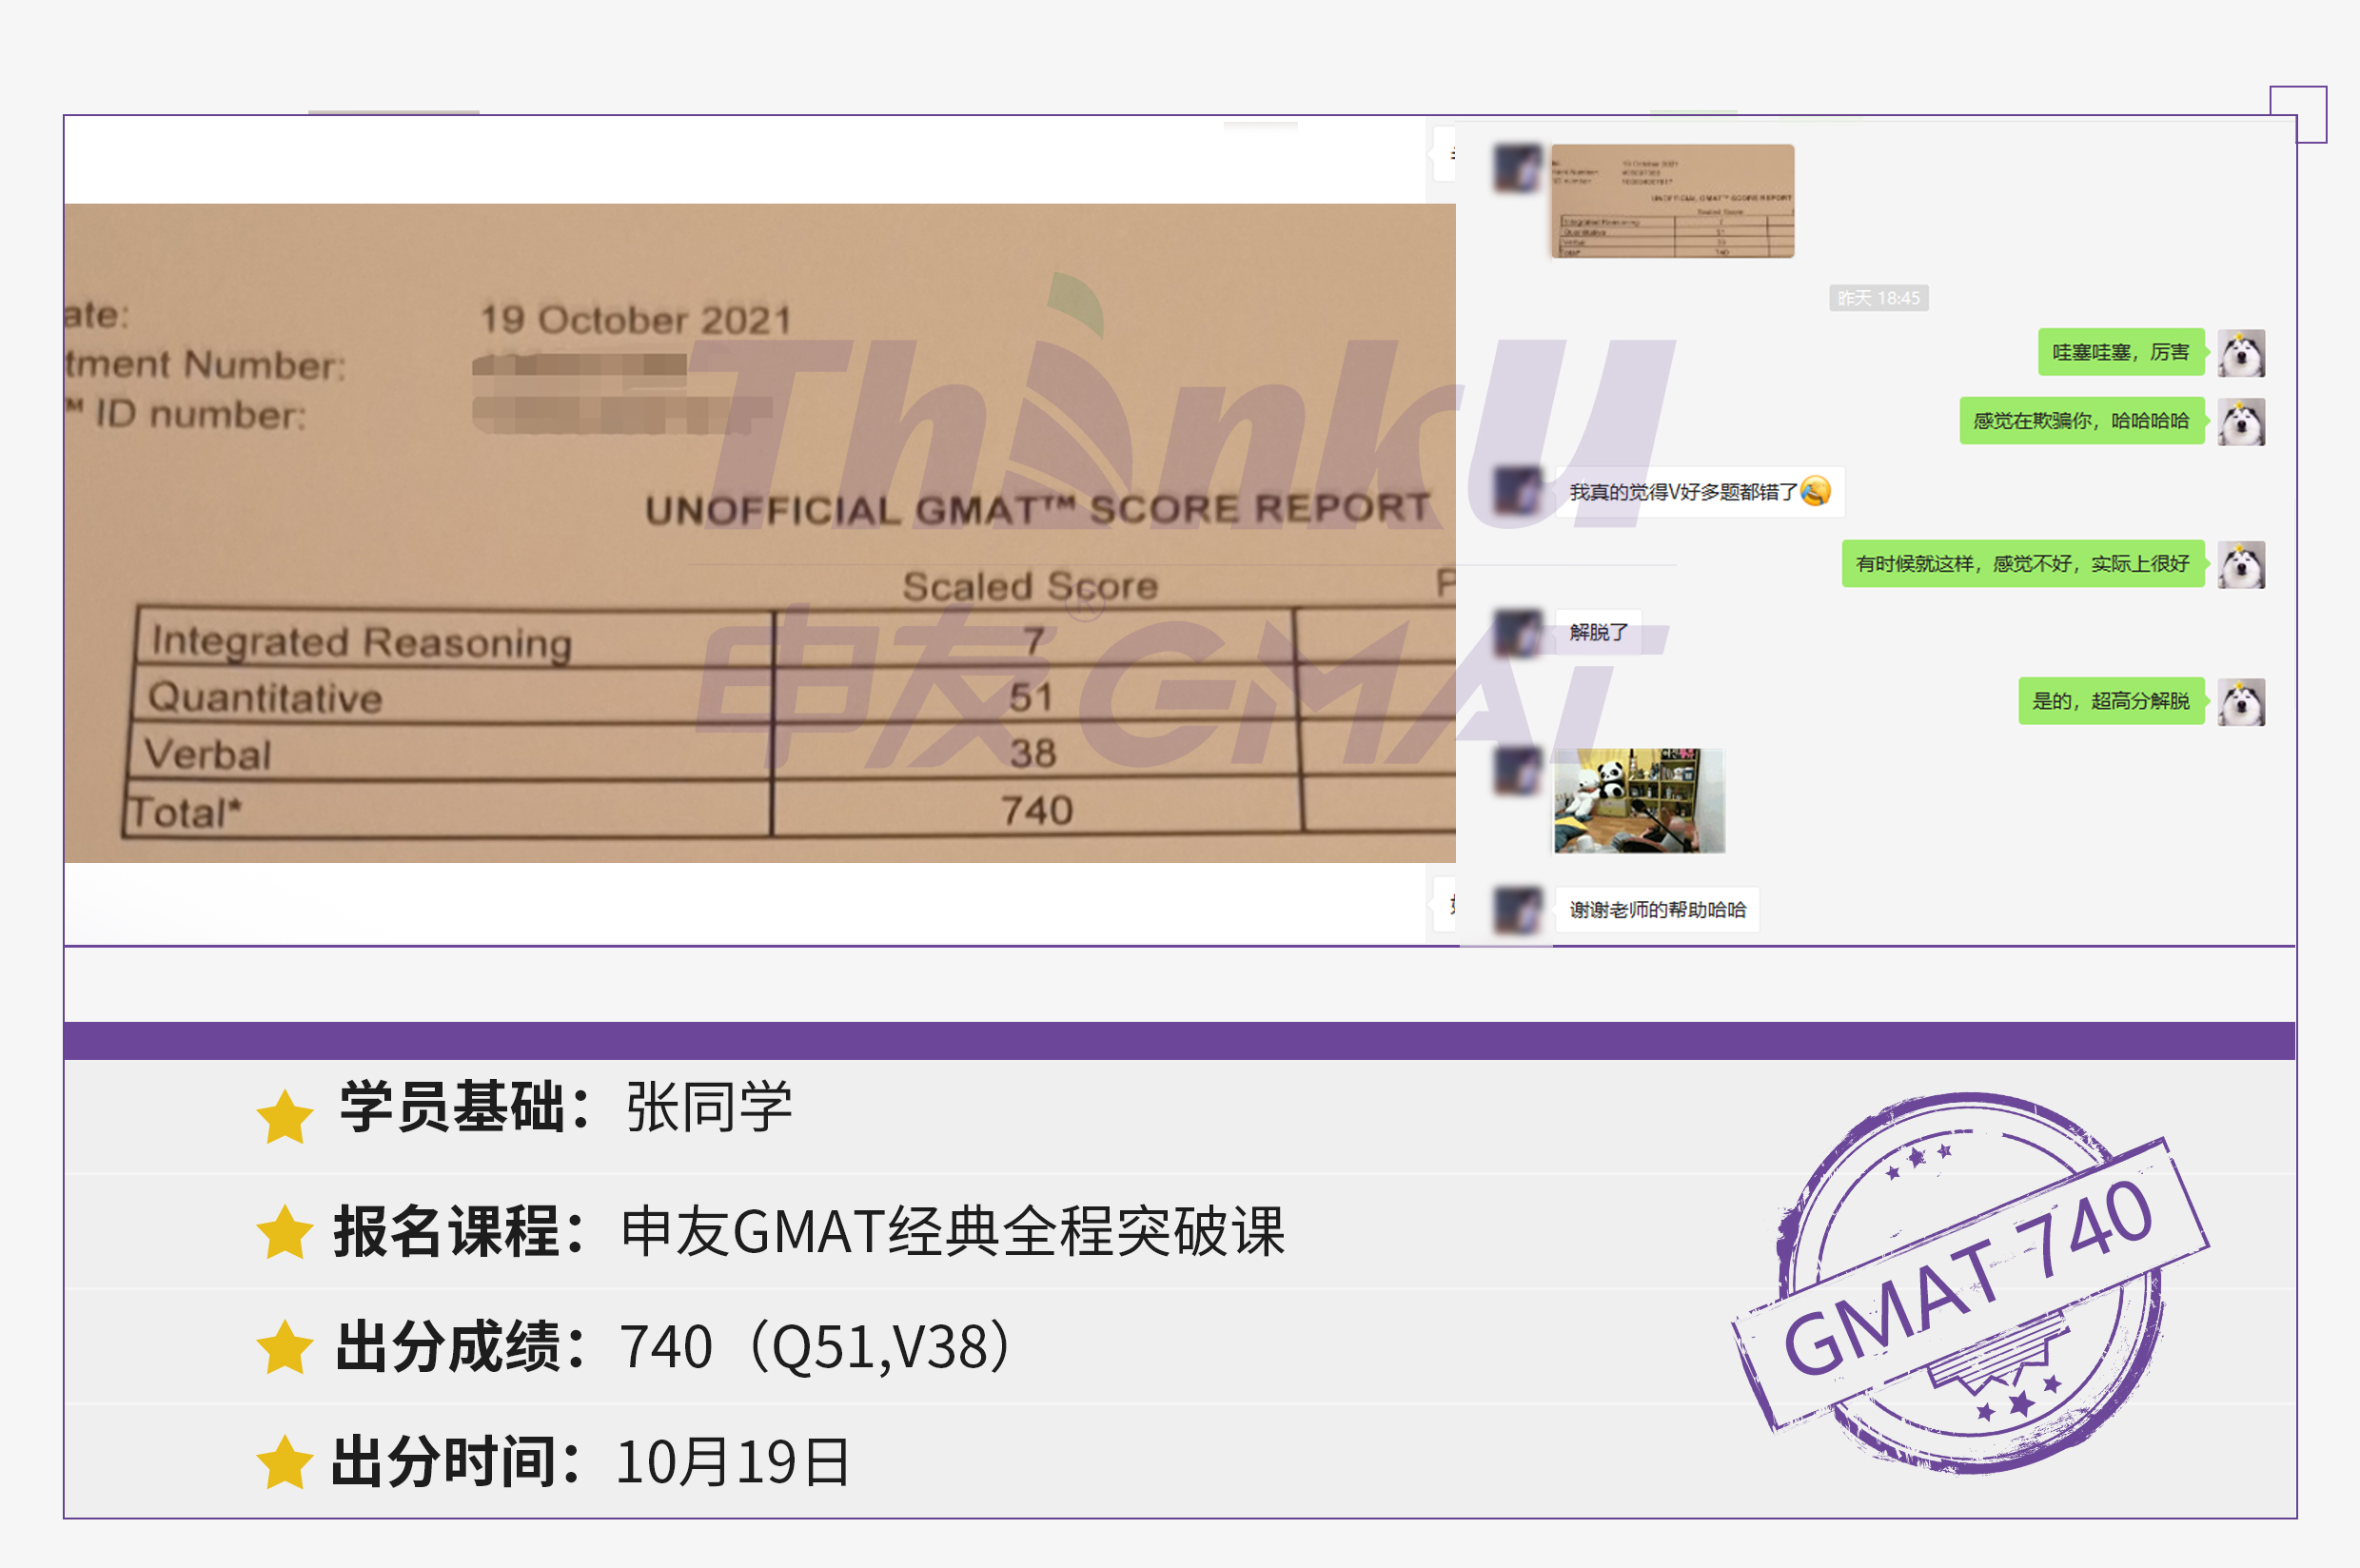Click the star icon beside '学员基础'
This screenshot has height=1568, width=2360.
coord(285,1115)
